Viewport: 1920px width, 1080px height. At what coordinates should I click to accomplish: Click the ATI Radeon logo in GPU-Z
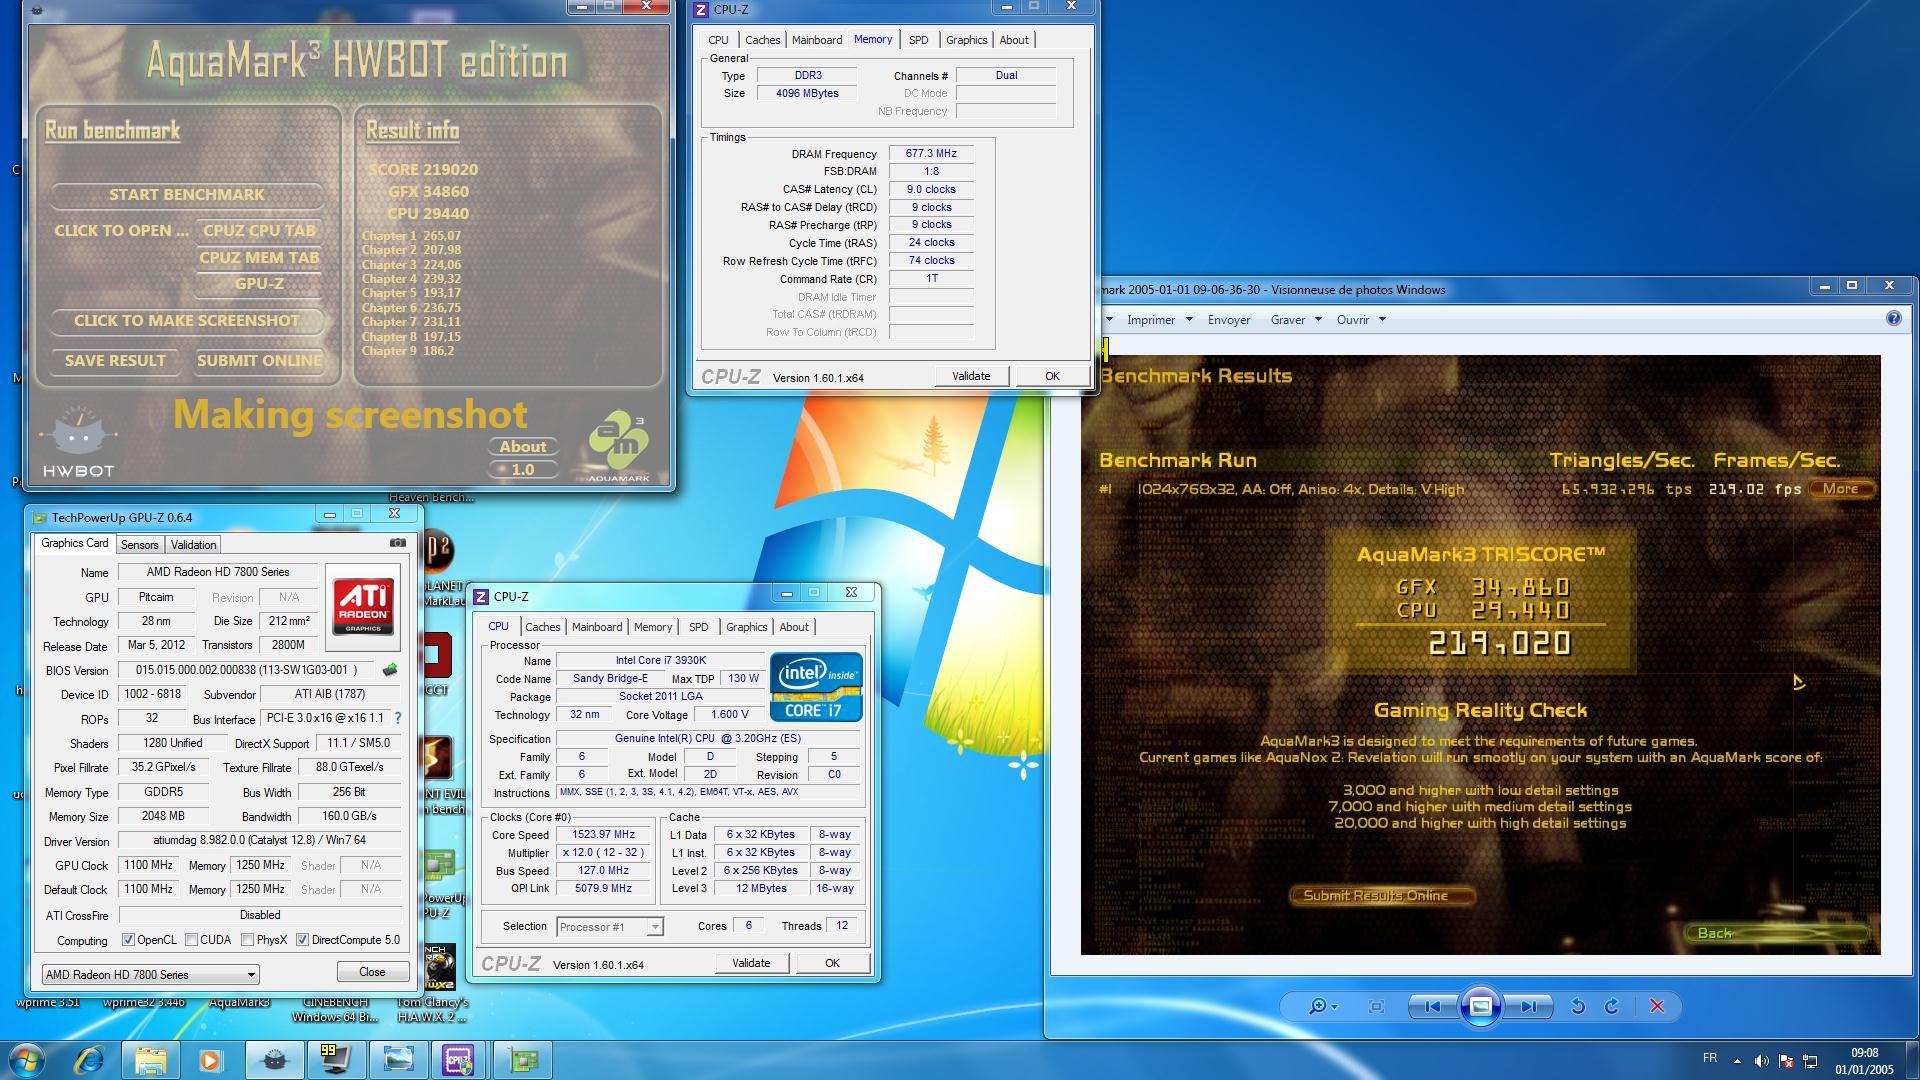point(363,605)
